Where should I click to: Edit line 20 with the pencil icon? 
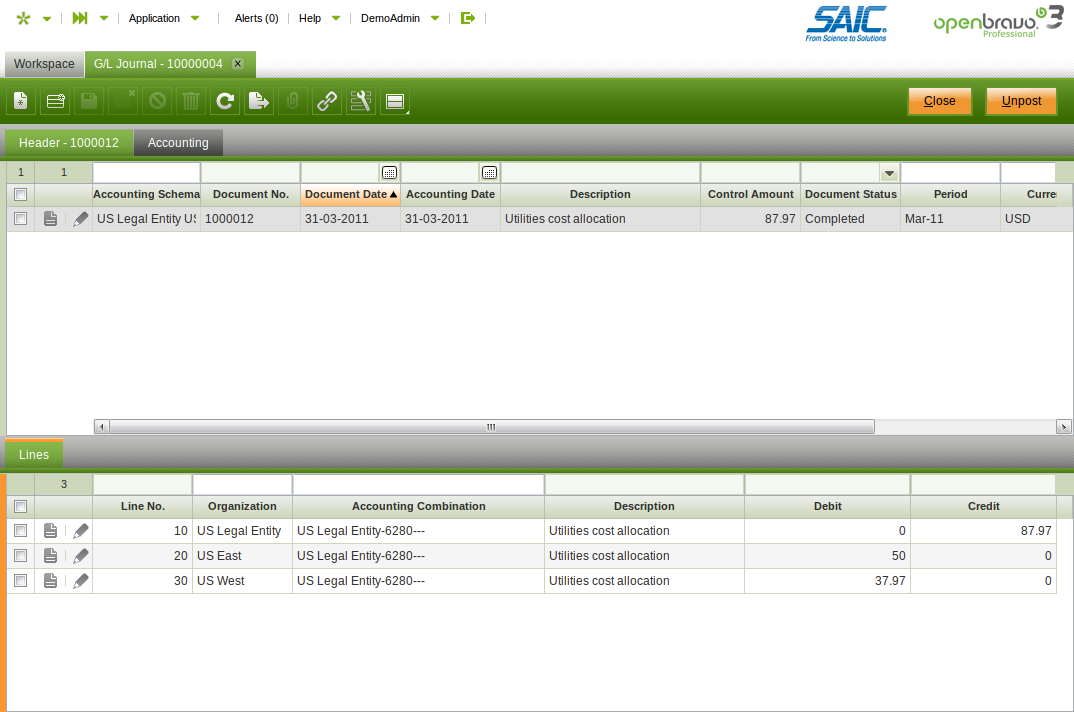81,556
